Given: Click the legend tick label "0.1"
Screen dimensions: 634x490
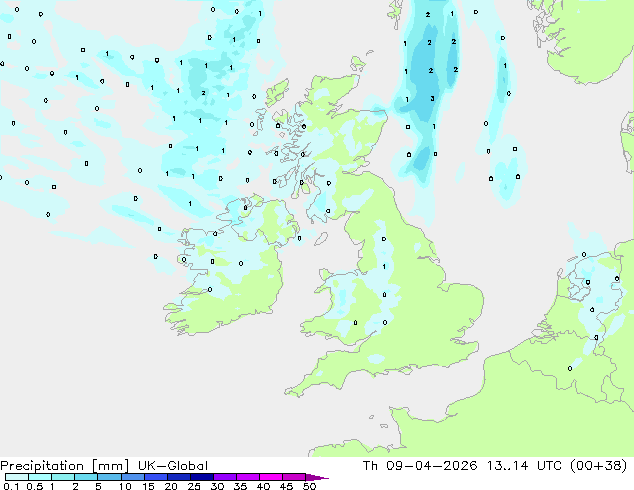Looking at the screenshot, I should click(x=11, y=486).
